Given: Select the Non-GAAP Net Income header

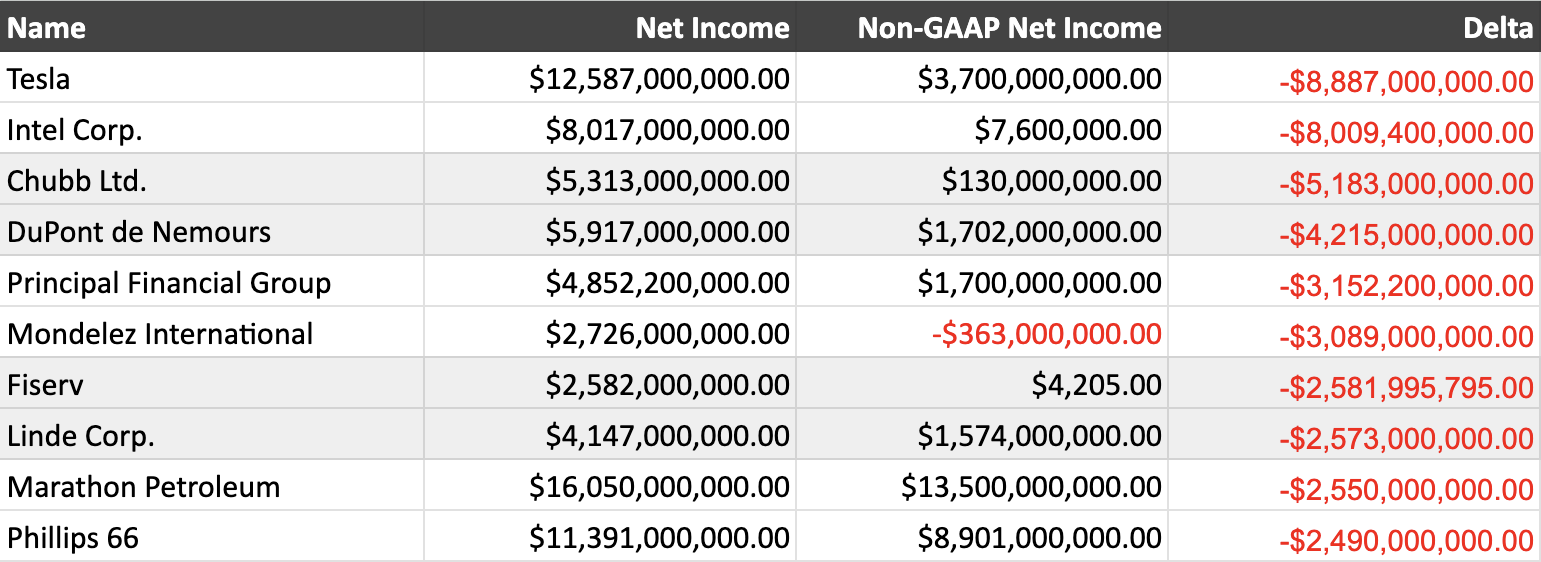Looking at the screenshot, I should pyautogui.click(x=1009, y=28).
